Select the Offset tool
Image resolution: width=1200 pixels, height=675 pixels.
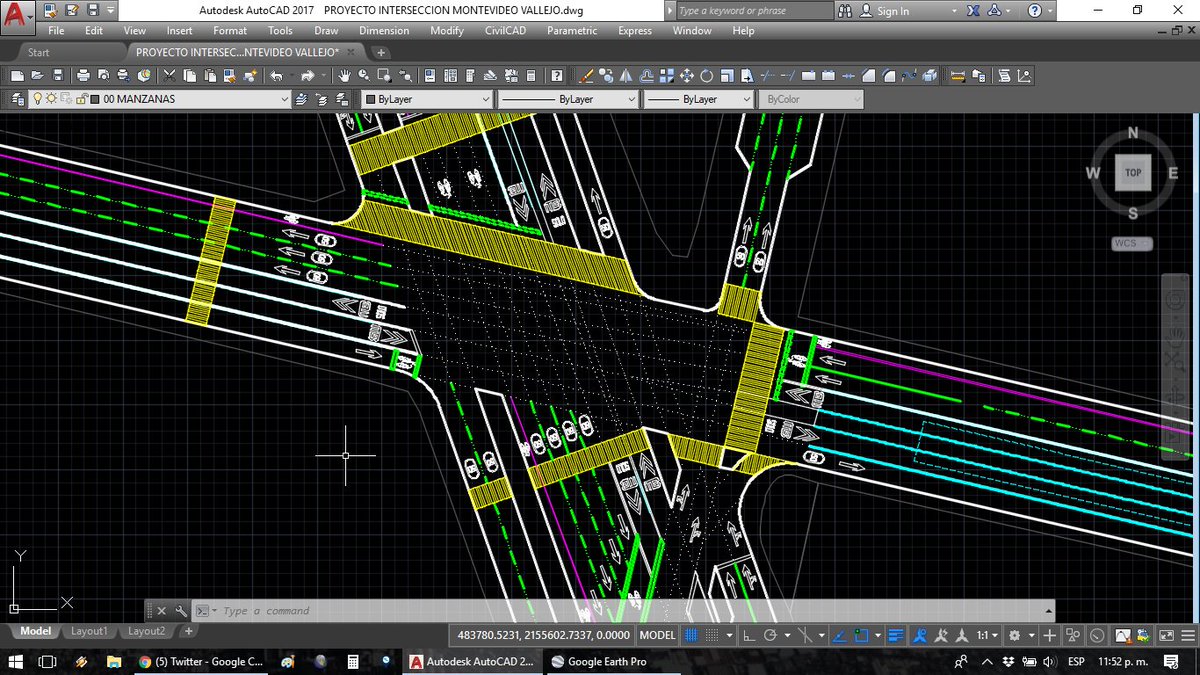tap(646, 75)
